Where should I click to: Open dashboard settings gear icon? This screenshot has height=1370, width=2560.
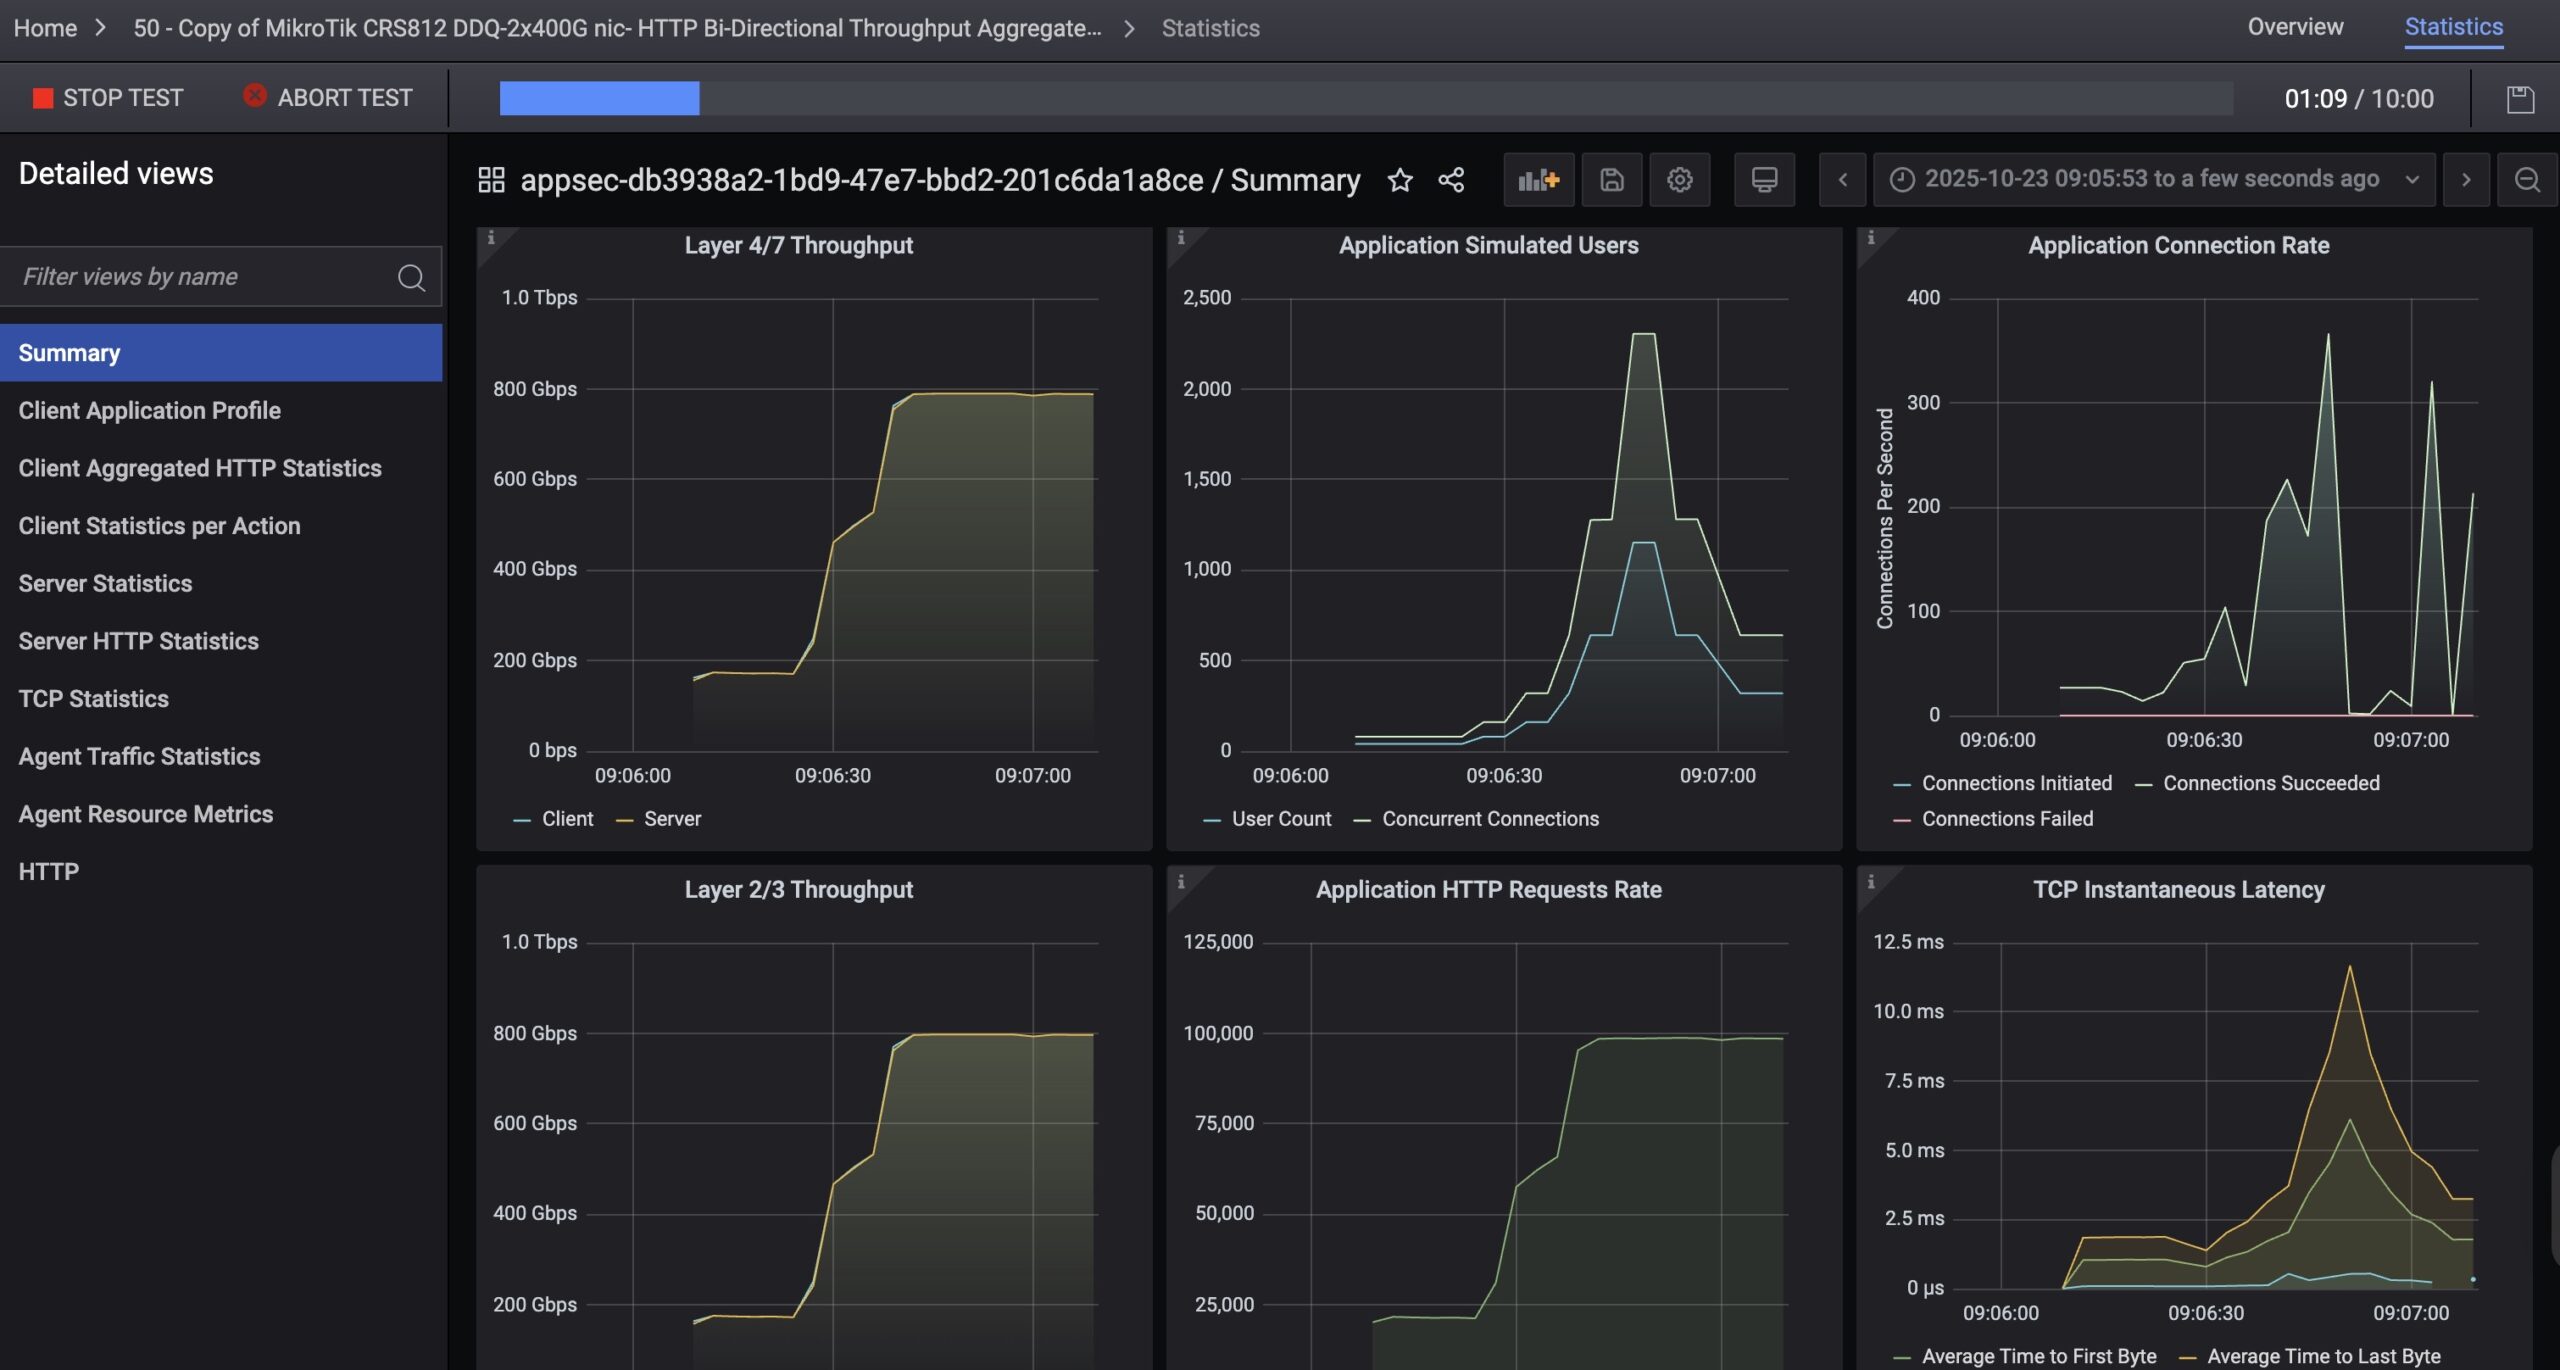[1679, 180]
